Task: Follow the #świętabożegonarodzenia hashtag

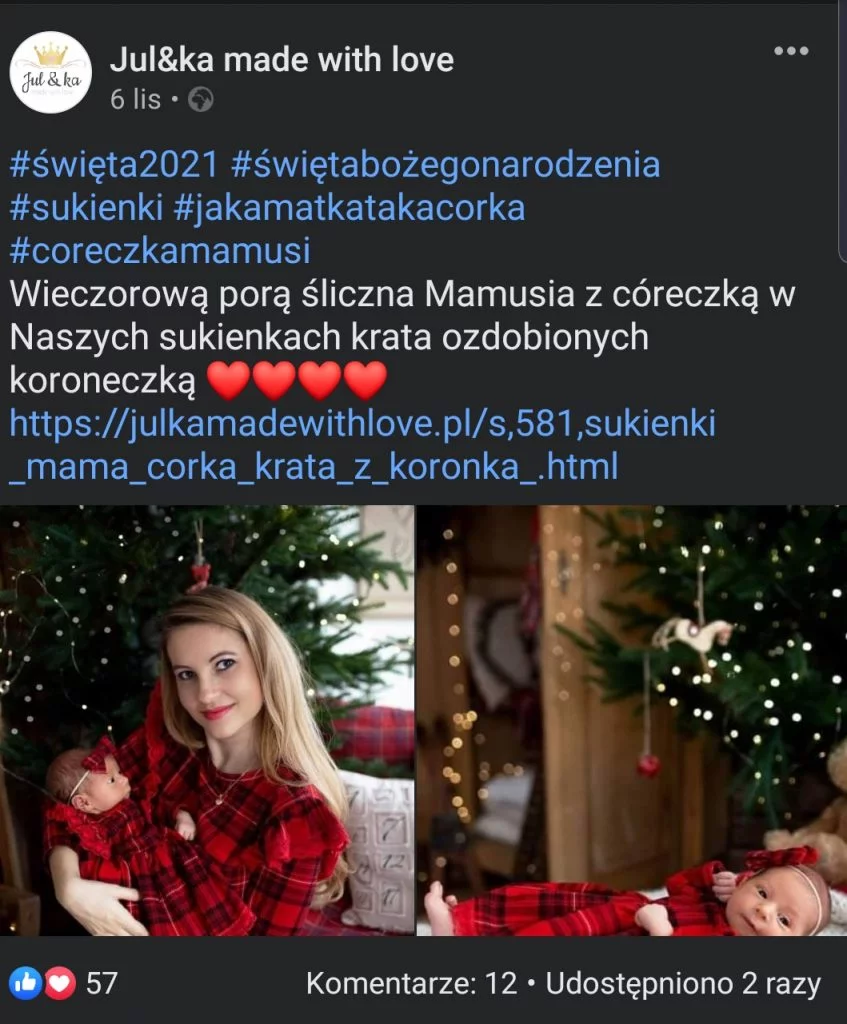Action: 445,165
